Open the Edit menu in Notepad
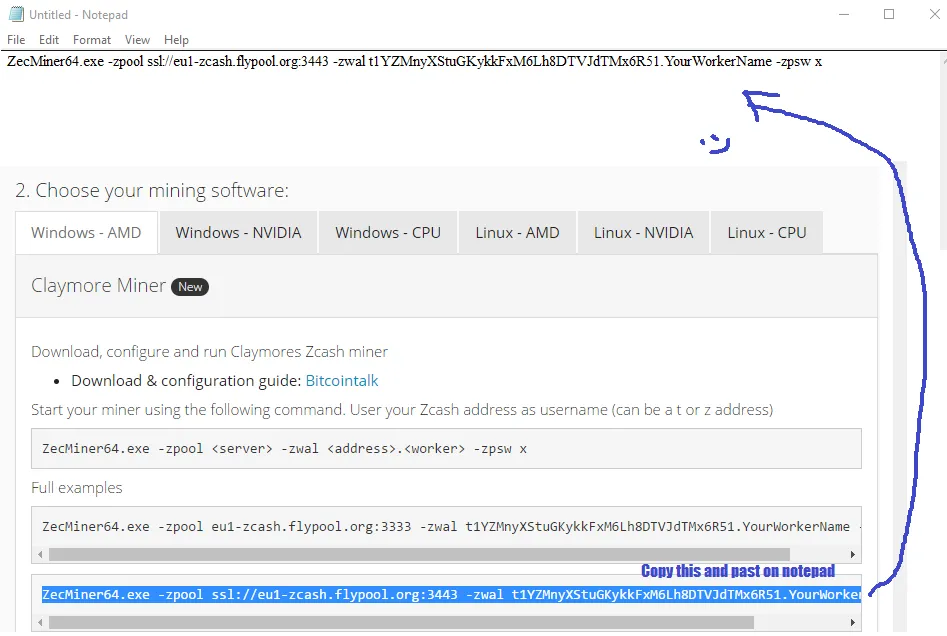 49,40
